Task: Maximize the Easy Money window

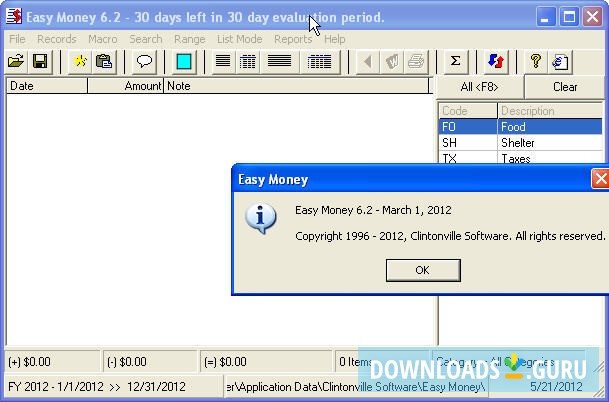Action: [569, 17]
